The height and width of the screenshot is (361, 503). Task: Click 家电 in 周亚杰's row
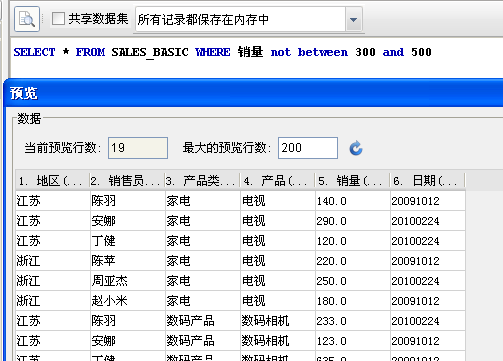click(203, 281)
